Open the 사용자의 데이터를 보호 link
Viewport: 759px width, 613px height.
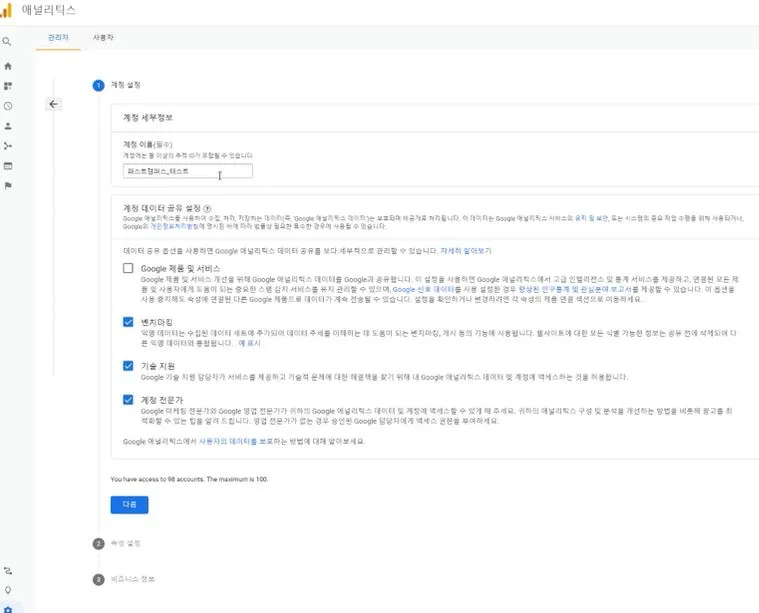pyautogui.click(x=236, y=442)
